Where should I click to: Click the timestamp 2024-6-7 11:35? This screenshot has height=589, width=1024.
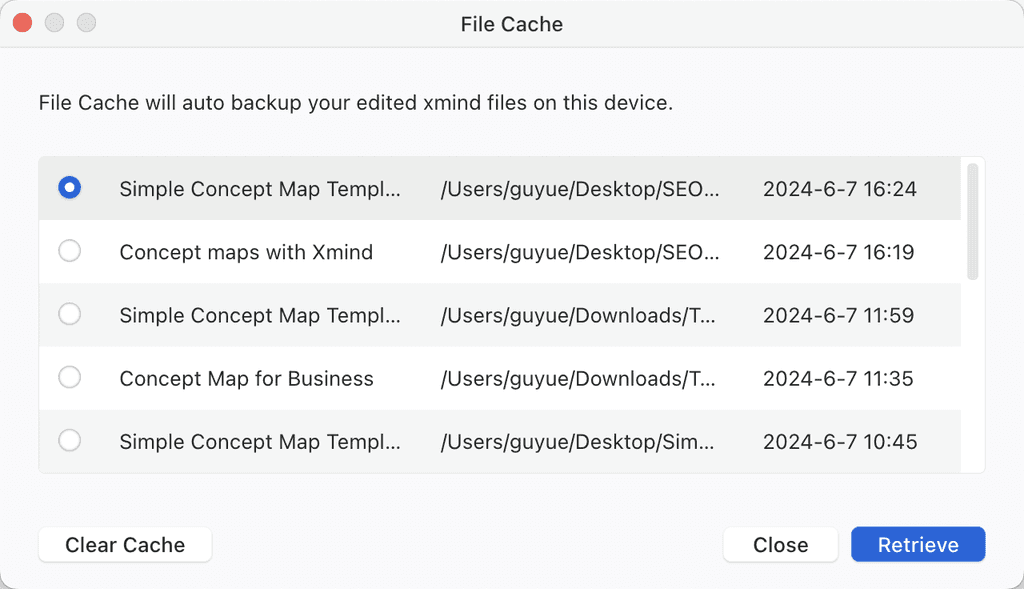(x=838, y=377)
